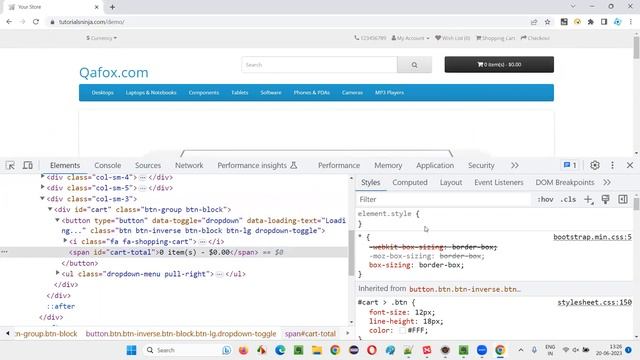Open the issues counter badge showing 1

pyautogui.click(x=570, y=165)
